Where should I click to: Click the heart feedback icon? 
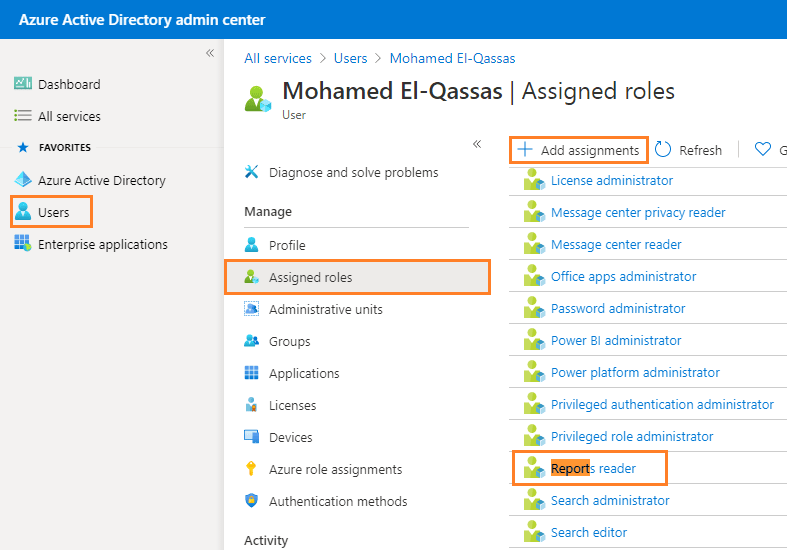(x=763, y=149)
